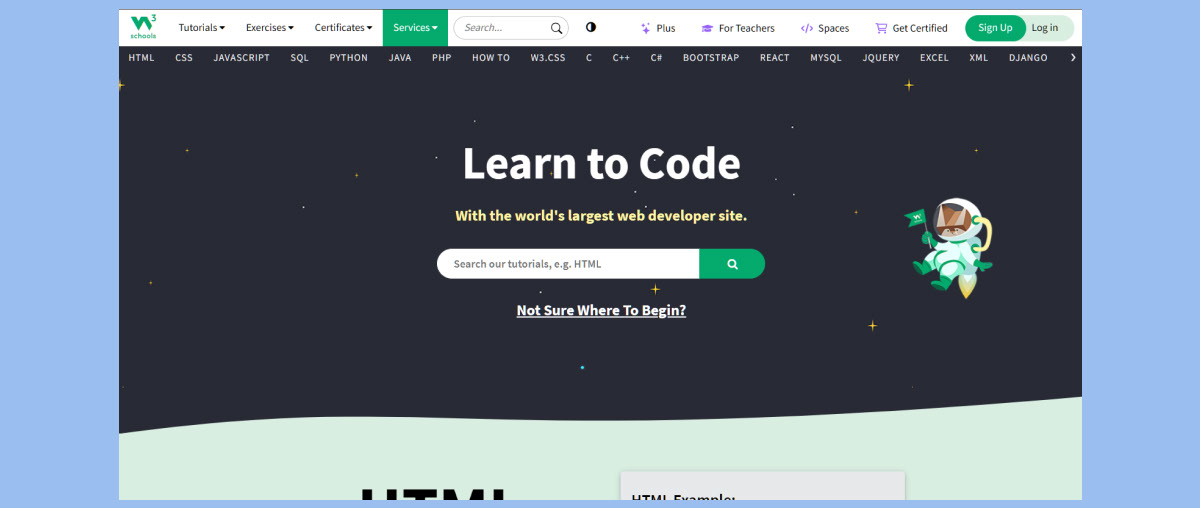
Task: Select EXCEL in the topic bar
Action: [934, 58]
